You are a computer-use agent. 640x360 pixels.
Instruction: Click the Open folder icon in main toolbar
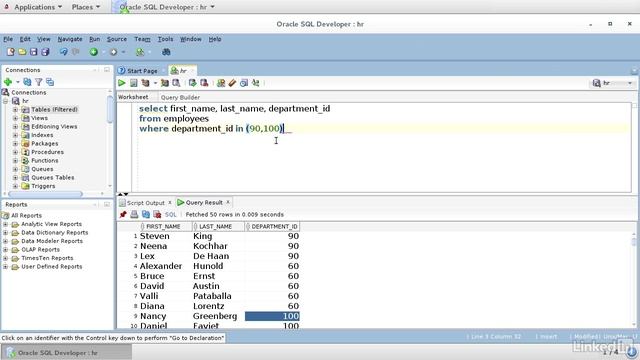click(x=22, y=52)
